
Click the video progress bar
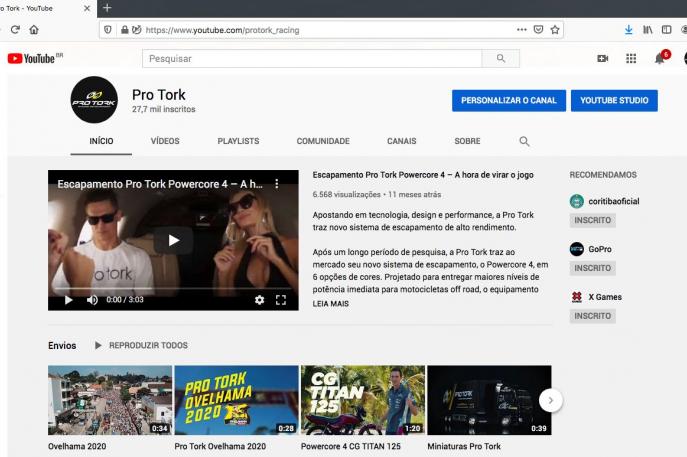point(173,289)
